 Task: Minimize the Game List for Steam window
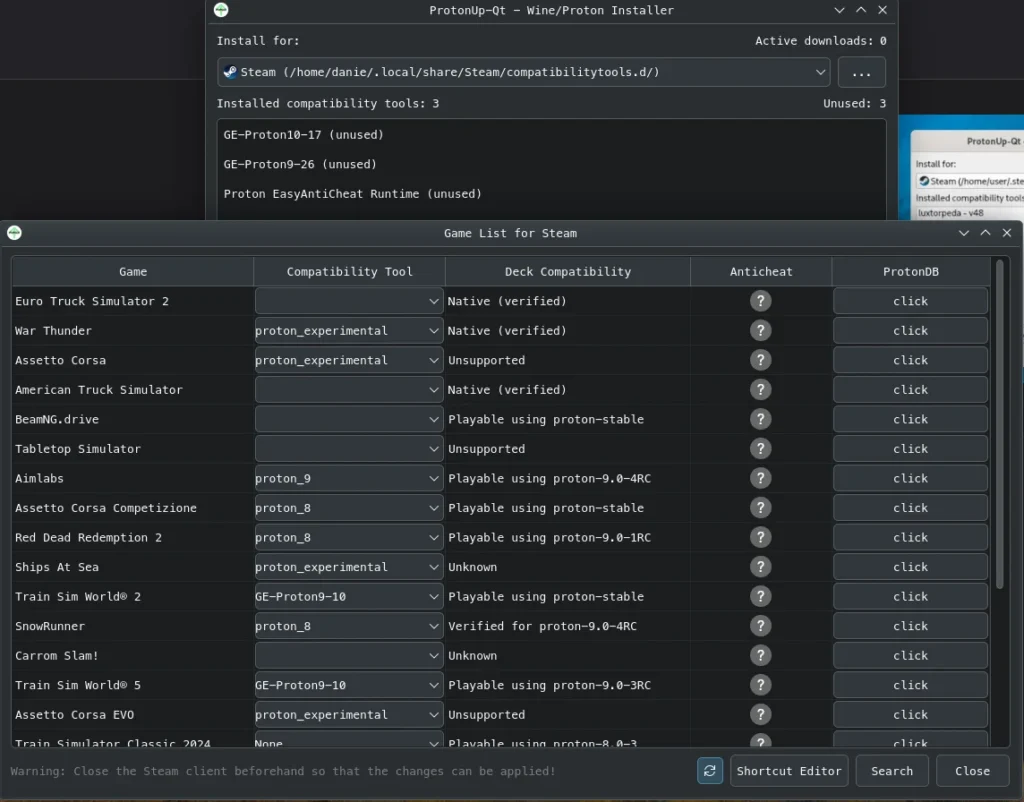[x=963, y=233]
